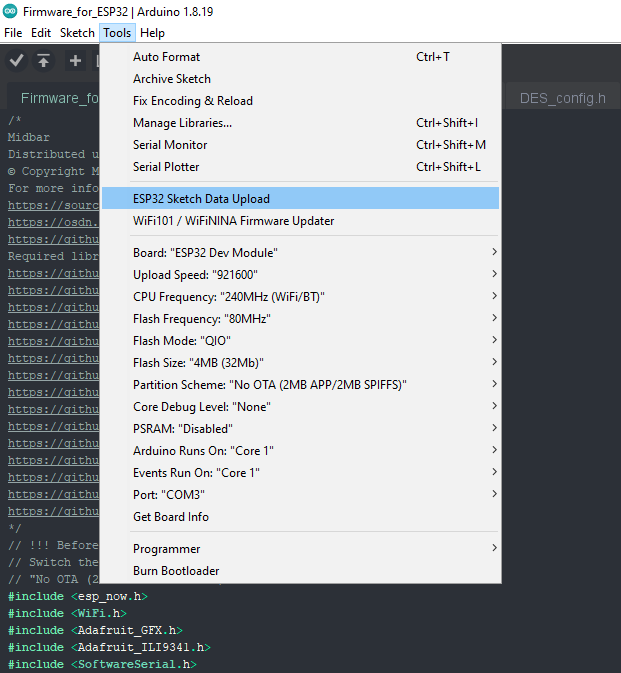Click the "Required libr" comment line

[54, 256]
